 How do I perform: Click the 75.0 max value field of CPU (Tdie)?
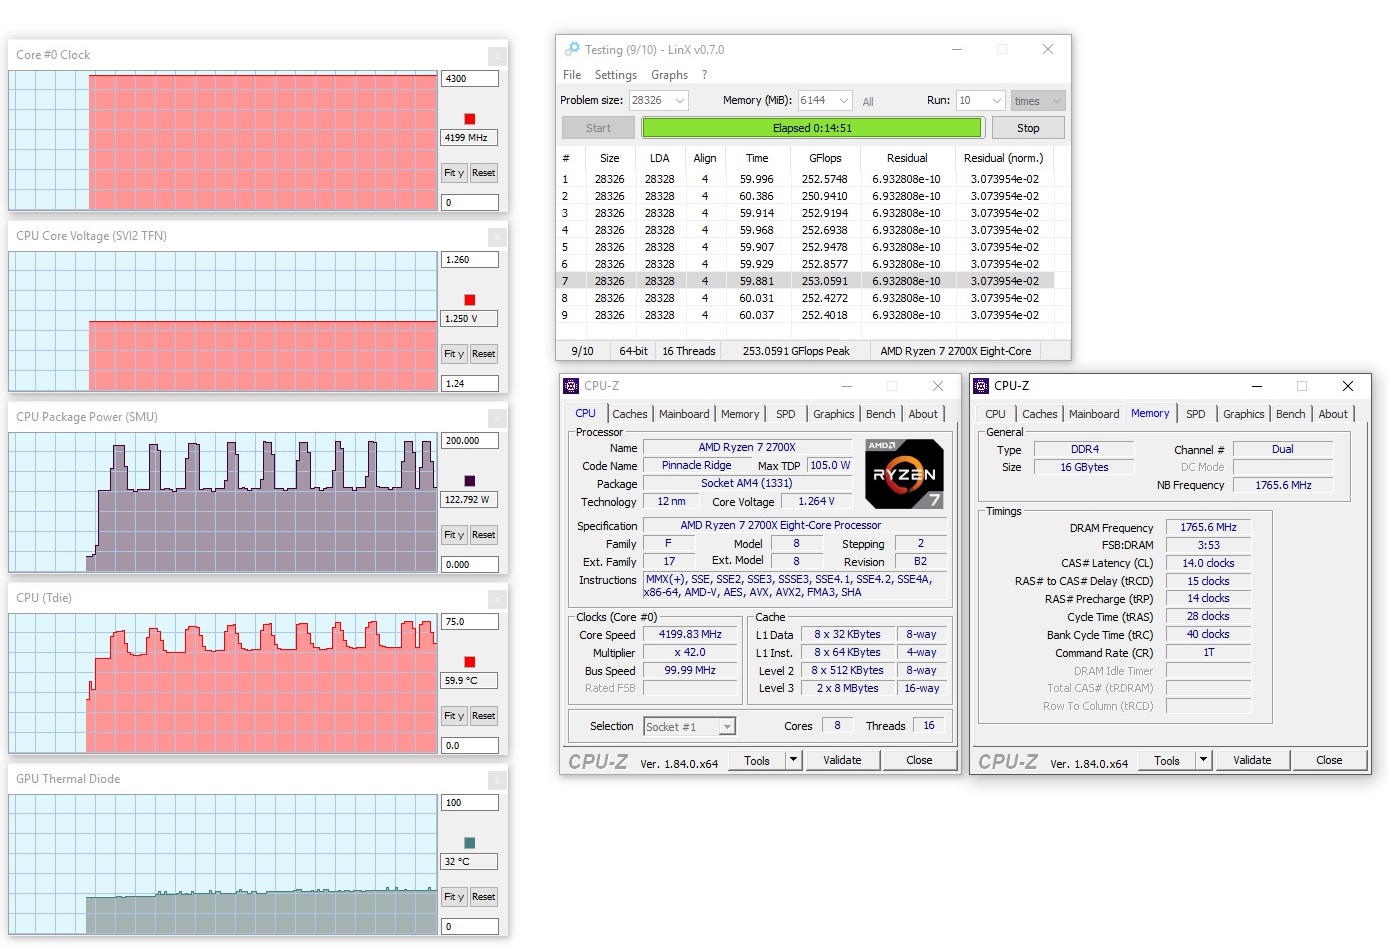click(470, 622)
